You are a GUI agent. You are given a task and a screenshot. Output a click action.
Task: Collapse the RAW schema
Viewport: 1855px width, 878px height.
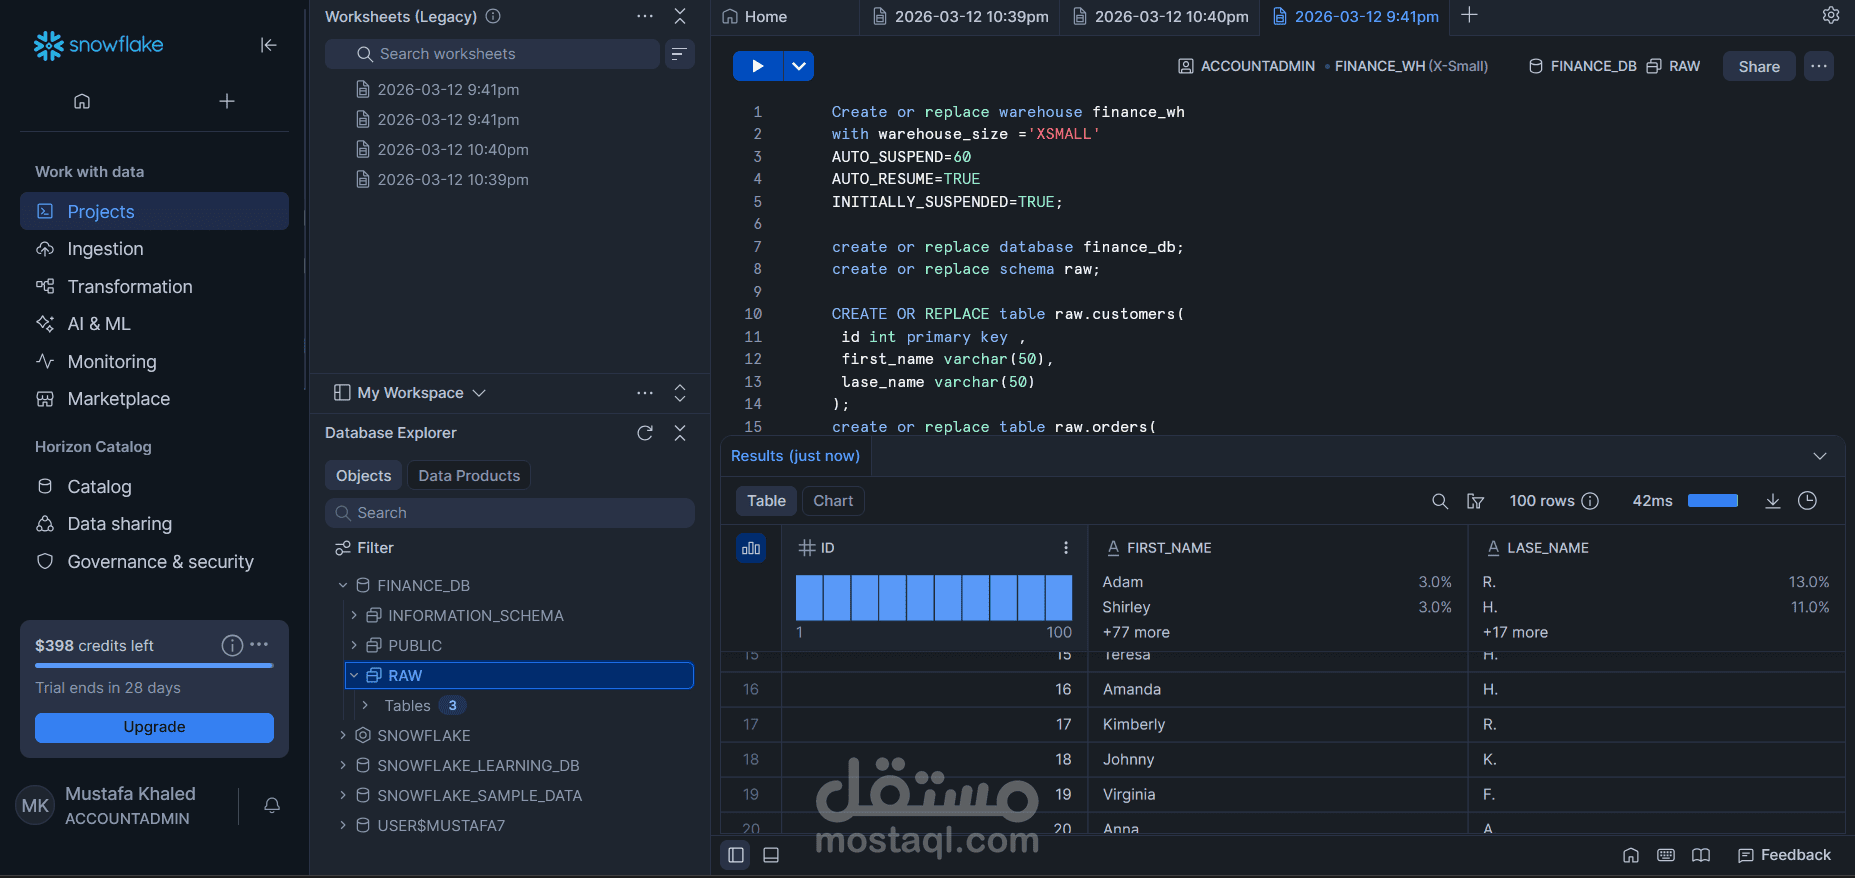[354, 675]
